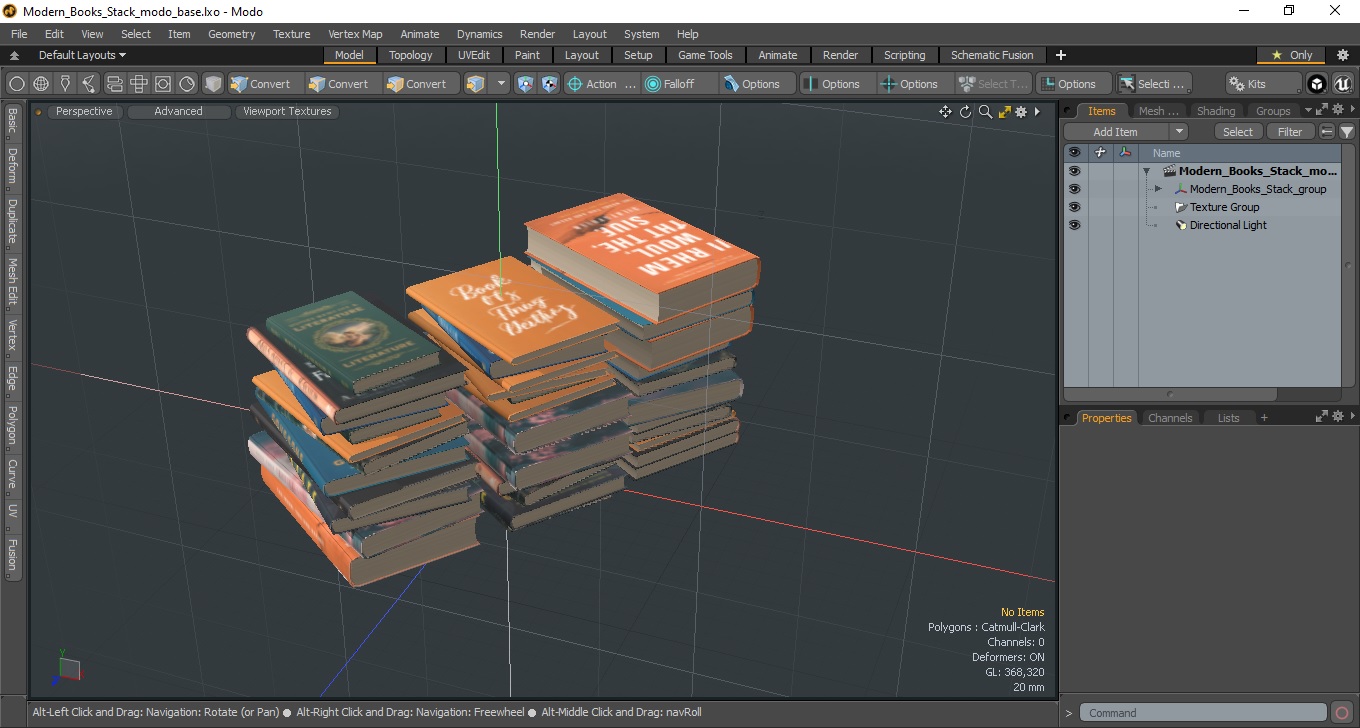Click the gray cube toolbar icon
Viewport: 1360px width, 728px height.
tap(213, 84)
